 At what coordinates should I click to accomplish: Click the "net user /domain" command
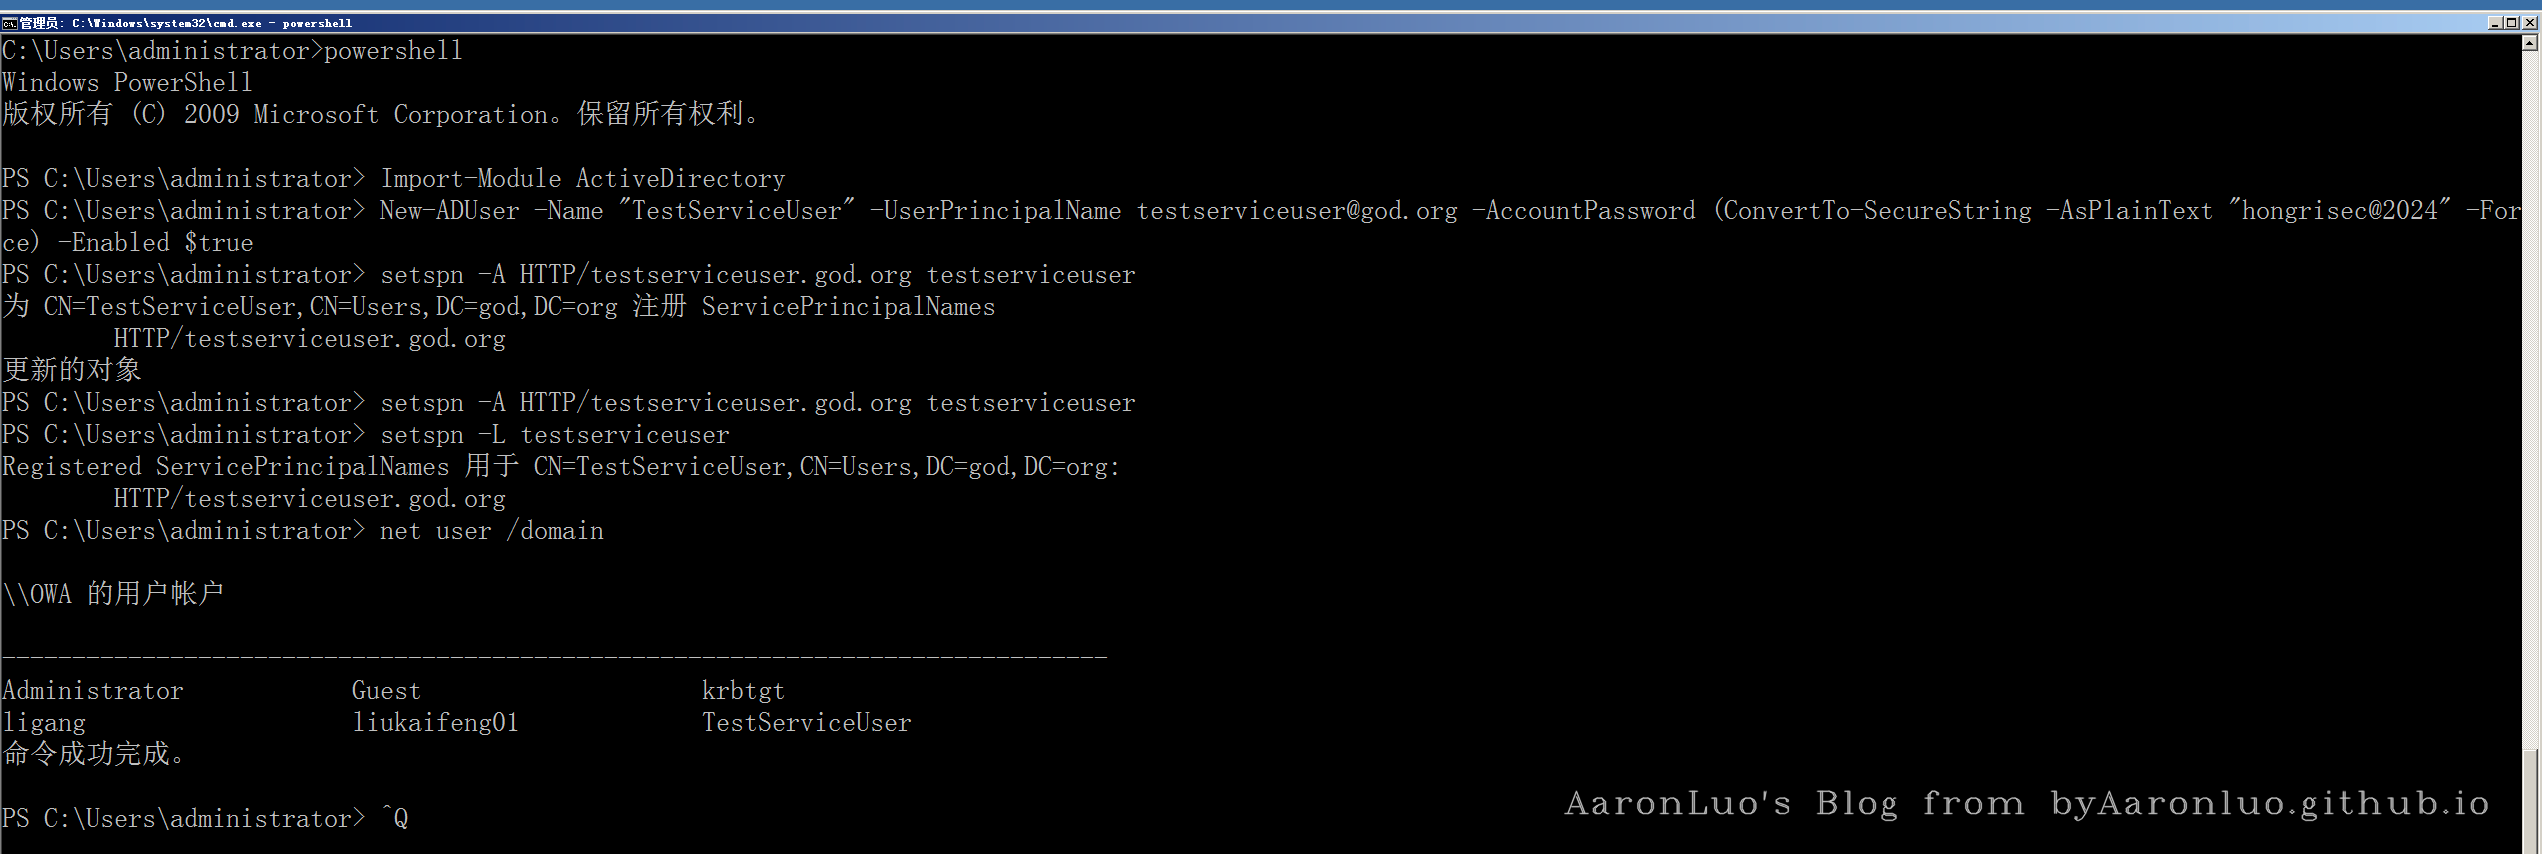click(x=491, y=531)
